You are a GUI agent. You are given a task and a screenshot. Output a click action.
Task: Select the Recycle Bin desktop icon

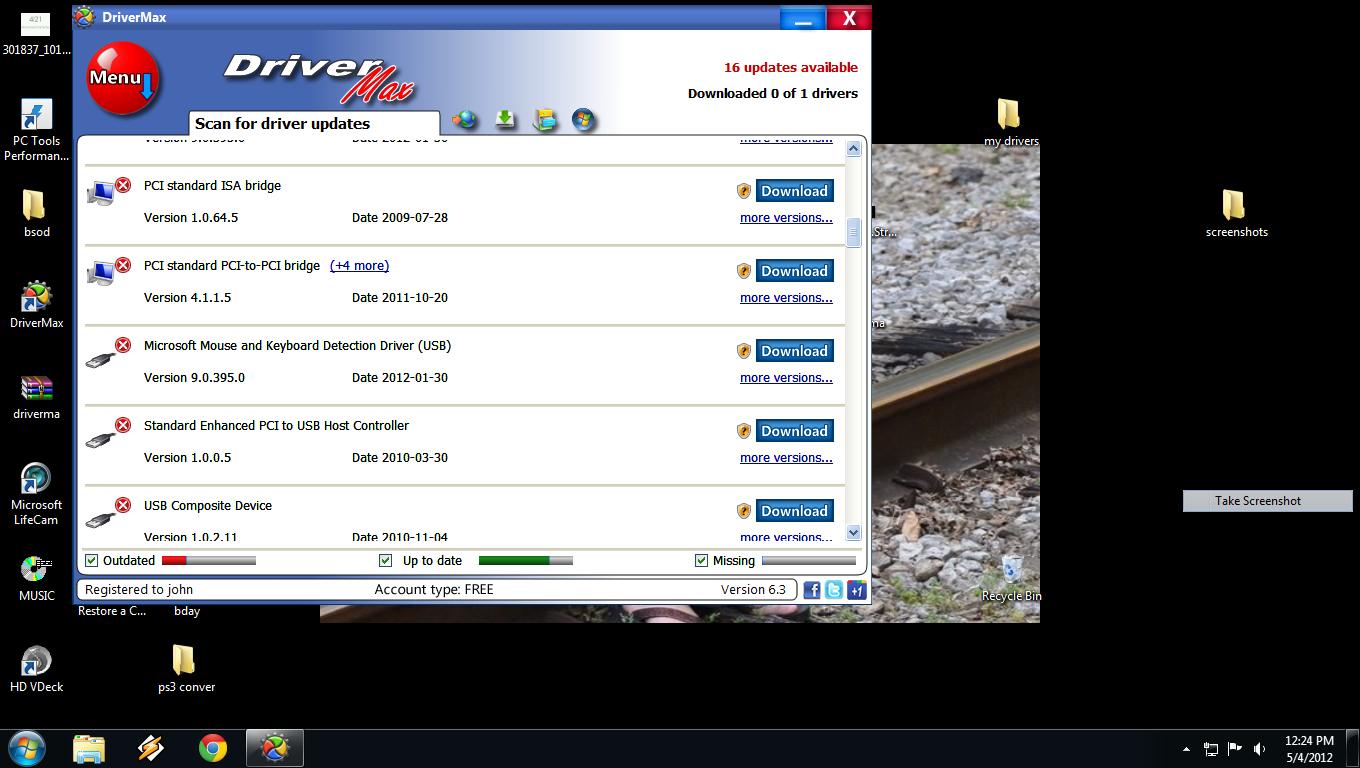click(1011, 579)
